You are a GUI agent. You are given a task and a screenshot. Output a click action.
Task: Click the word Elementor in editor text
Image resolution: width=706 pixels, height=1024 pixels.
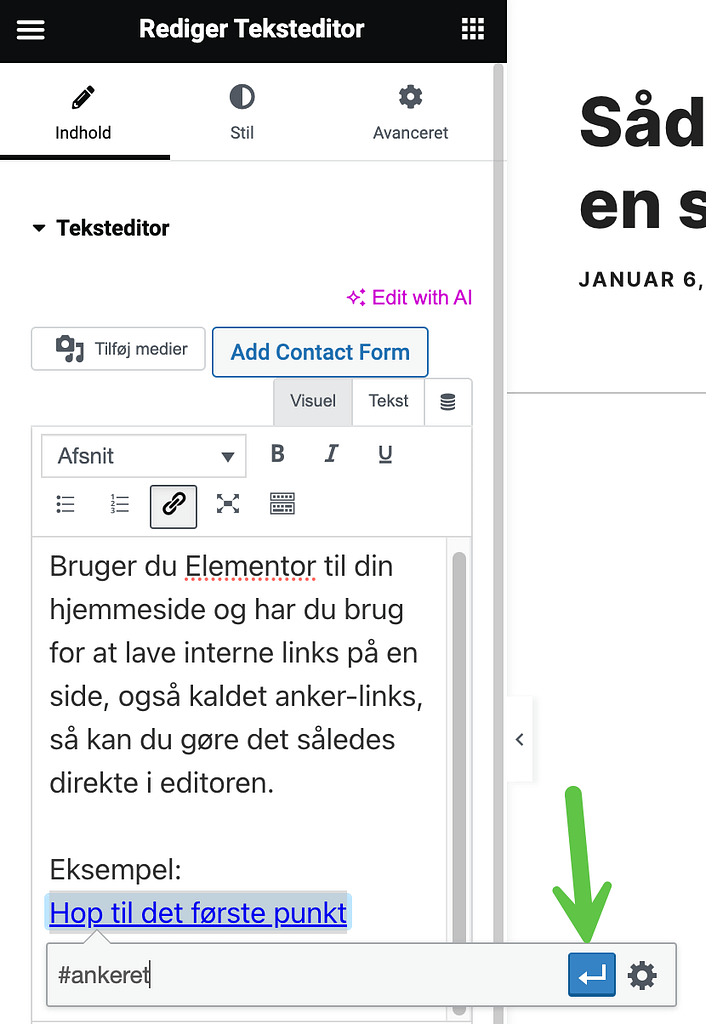[x=251, y=566]
